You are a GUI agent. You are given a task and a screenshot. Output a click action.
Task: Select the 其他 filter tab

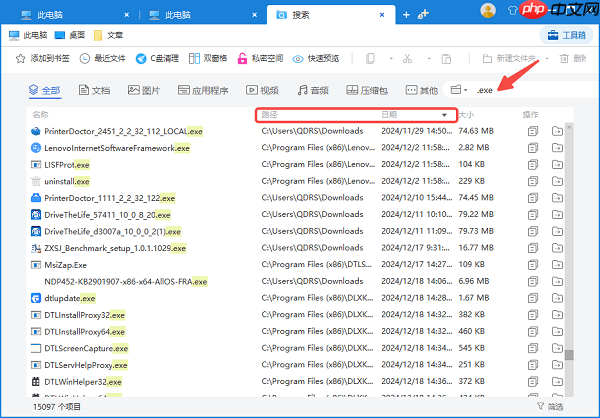click(422, 90)
